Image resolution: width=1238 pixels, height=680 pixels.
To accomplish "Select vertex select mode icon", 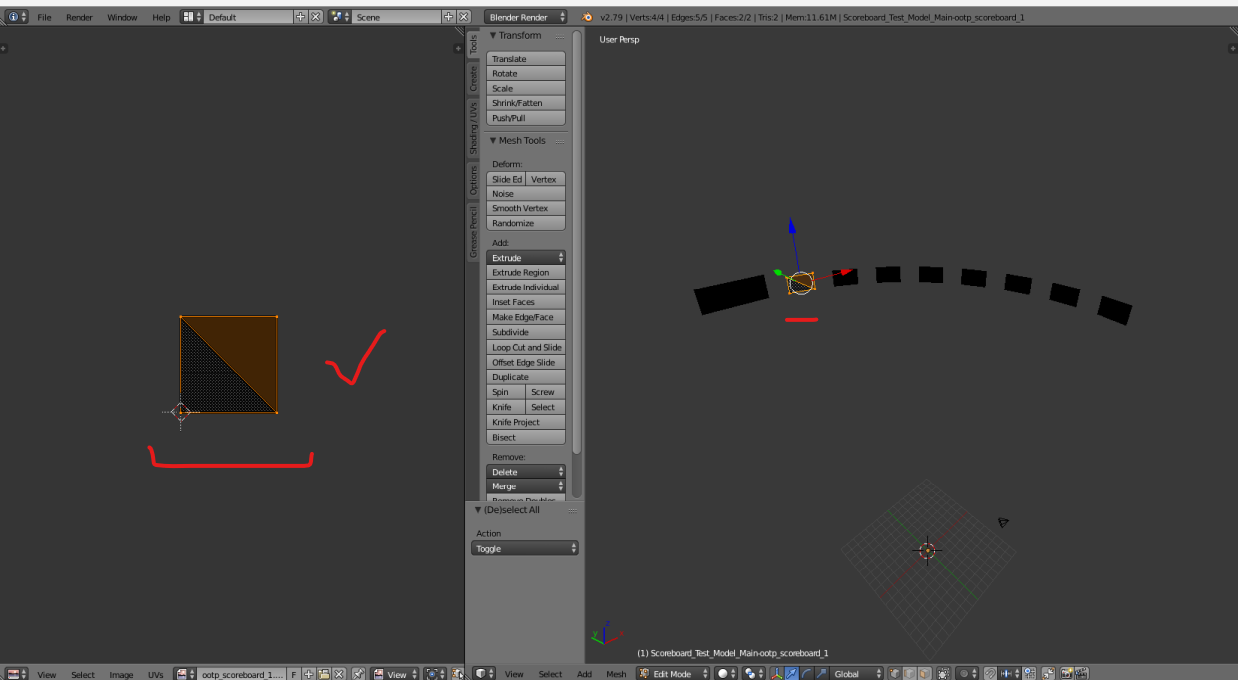I will [894, 674].
